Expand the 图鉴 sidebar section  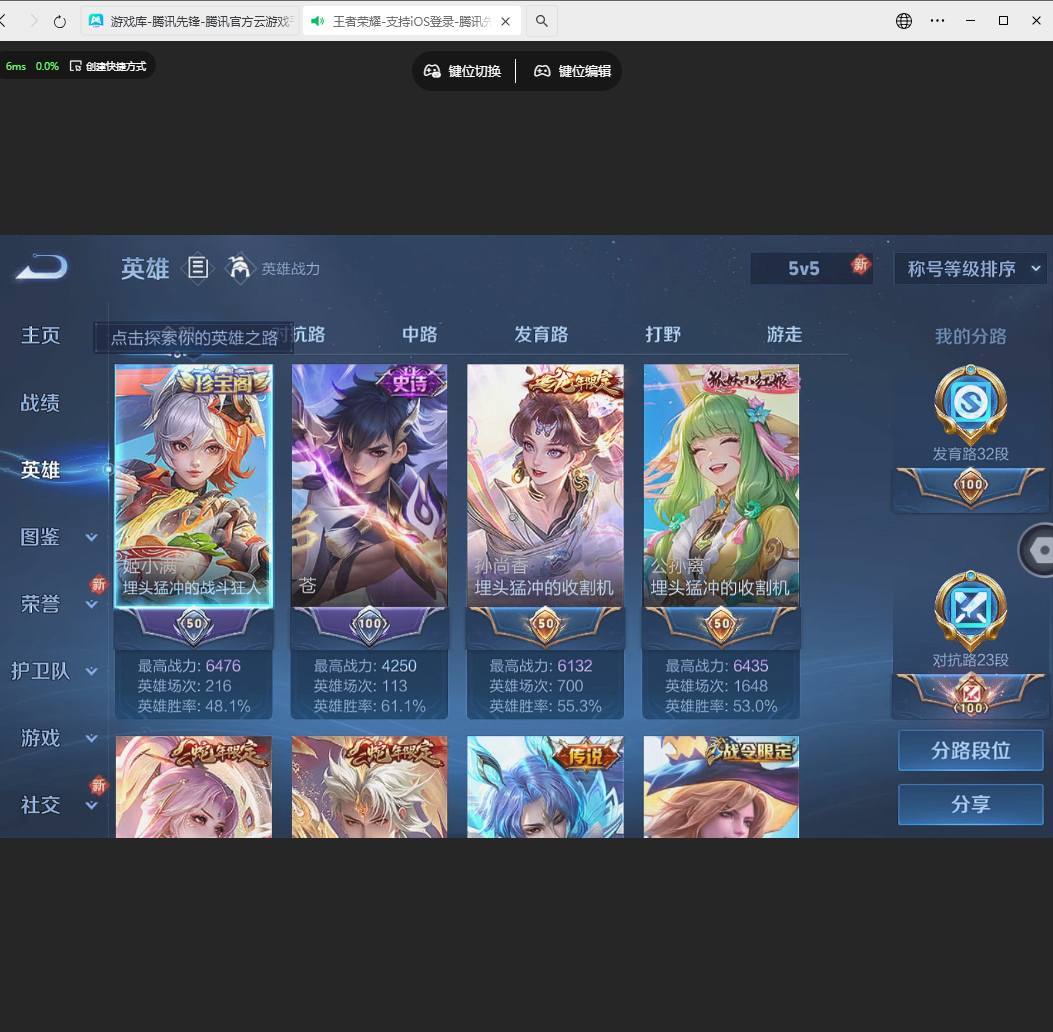(91, 537)
